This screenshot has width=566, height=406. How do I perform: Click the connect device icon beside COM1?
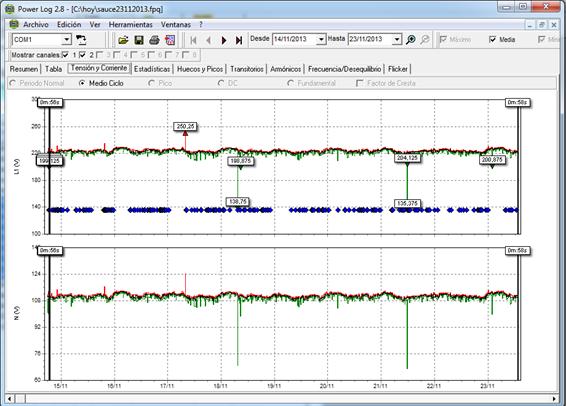81,40
